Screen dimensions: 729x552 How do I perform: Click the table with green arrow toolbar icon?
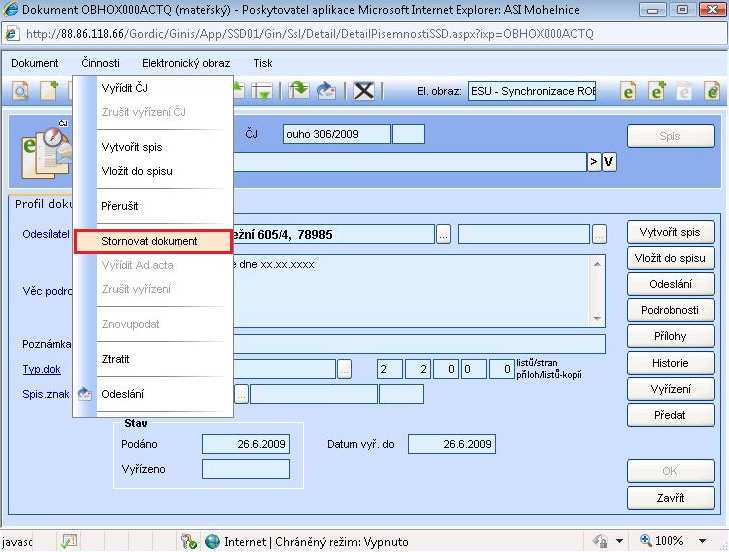tap(262, 91)
